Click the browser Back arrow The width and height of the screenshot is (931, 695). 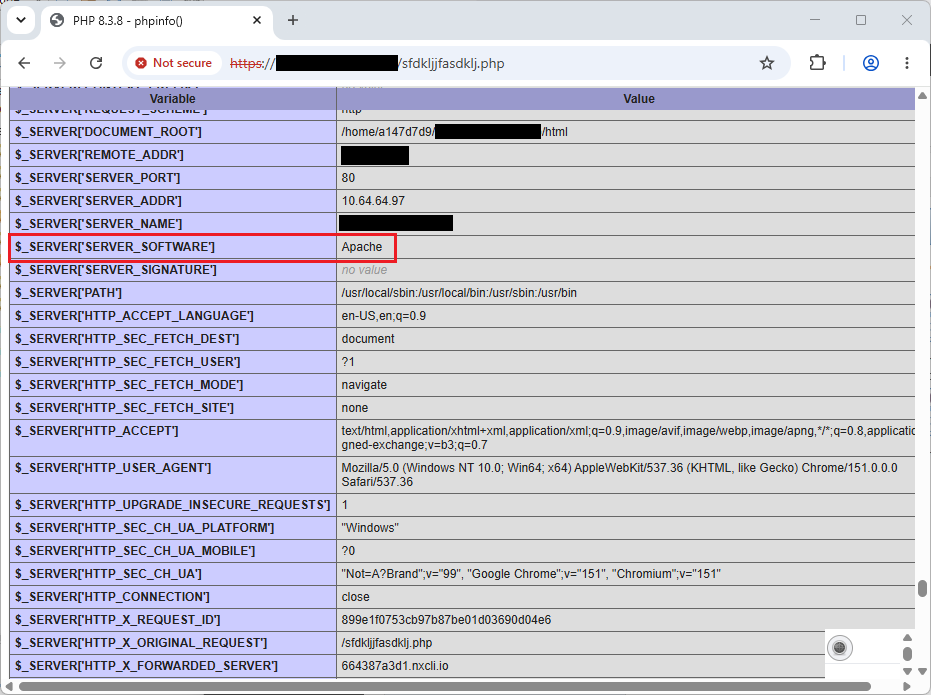click(x=24, y=63)
